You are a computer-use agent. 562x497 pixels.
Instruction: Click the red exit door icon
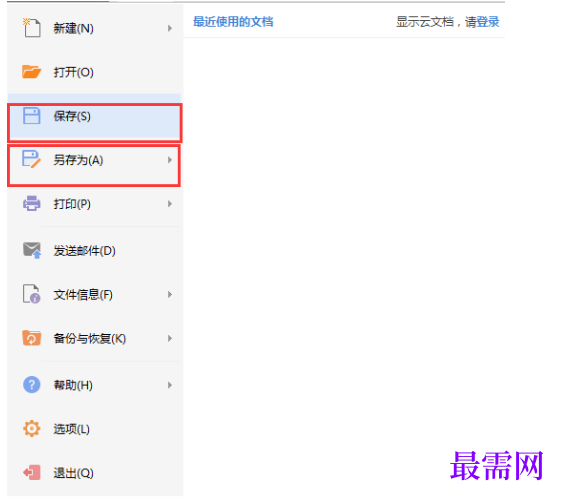pos(32,473)
